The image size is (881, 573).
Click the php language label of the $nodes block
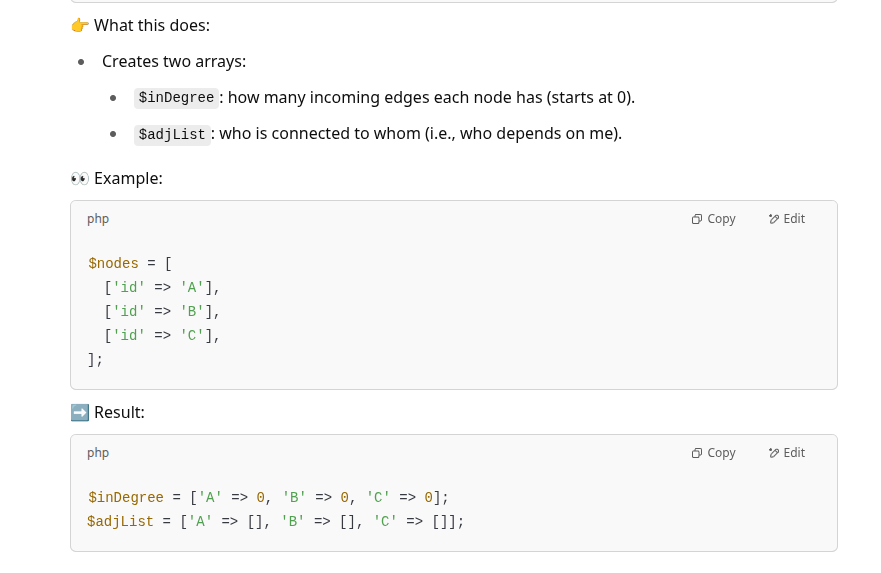tap(98, 219)
